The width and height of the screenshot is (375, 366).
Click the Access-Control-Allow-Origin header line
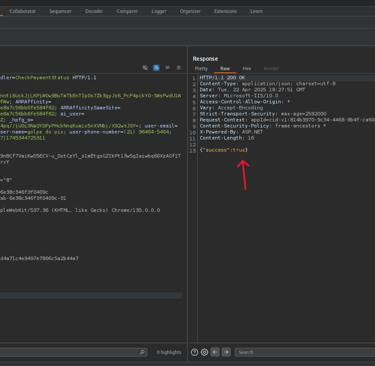point(245,101)
